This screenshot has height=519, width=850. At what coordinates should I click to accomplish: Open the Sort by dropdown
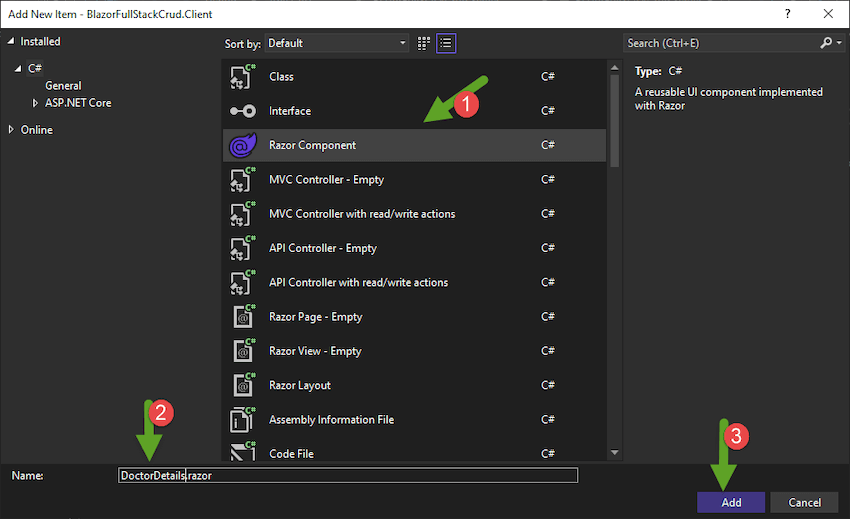click(x=337, y=43)
